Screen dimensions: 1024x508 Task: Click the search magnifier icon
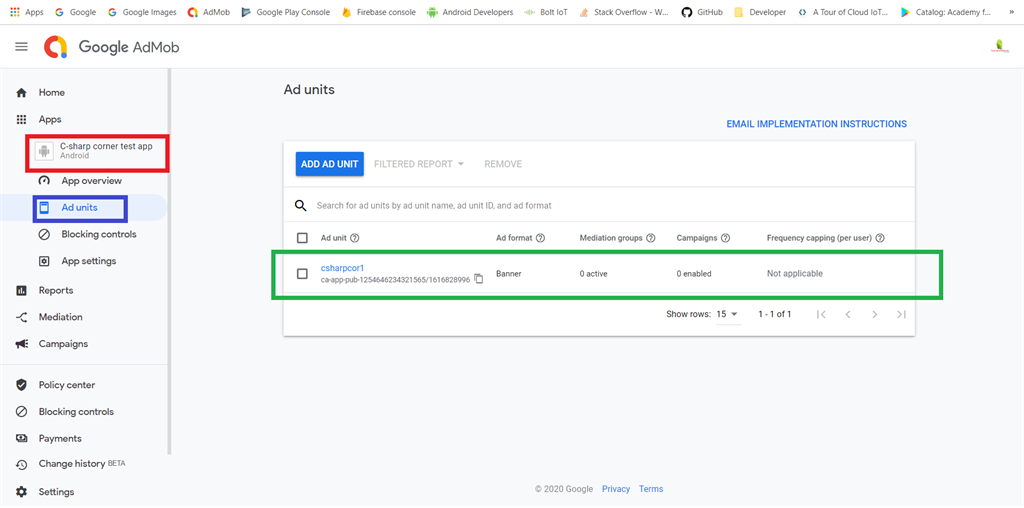coord(300,206)
